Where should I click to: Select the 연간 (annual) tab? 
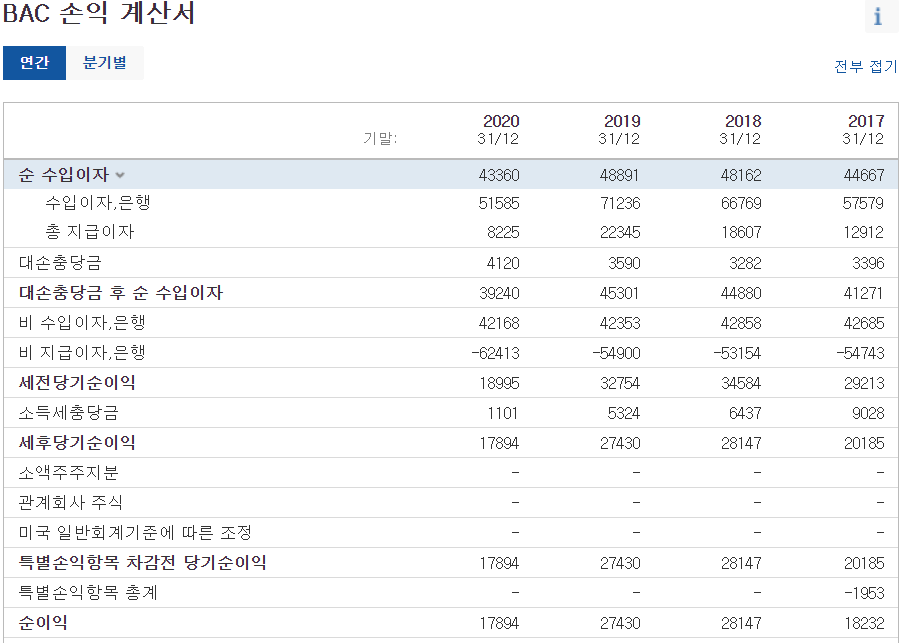[x=35, y=63]
